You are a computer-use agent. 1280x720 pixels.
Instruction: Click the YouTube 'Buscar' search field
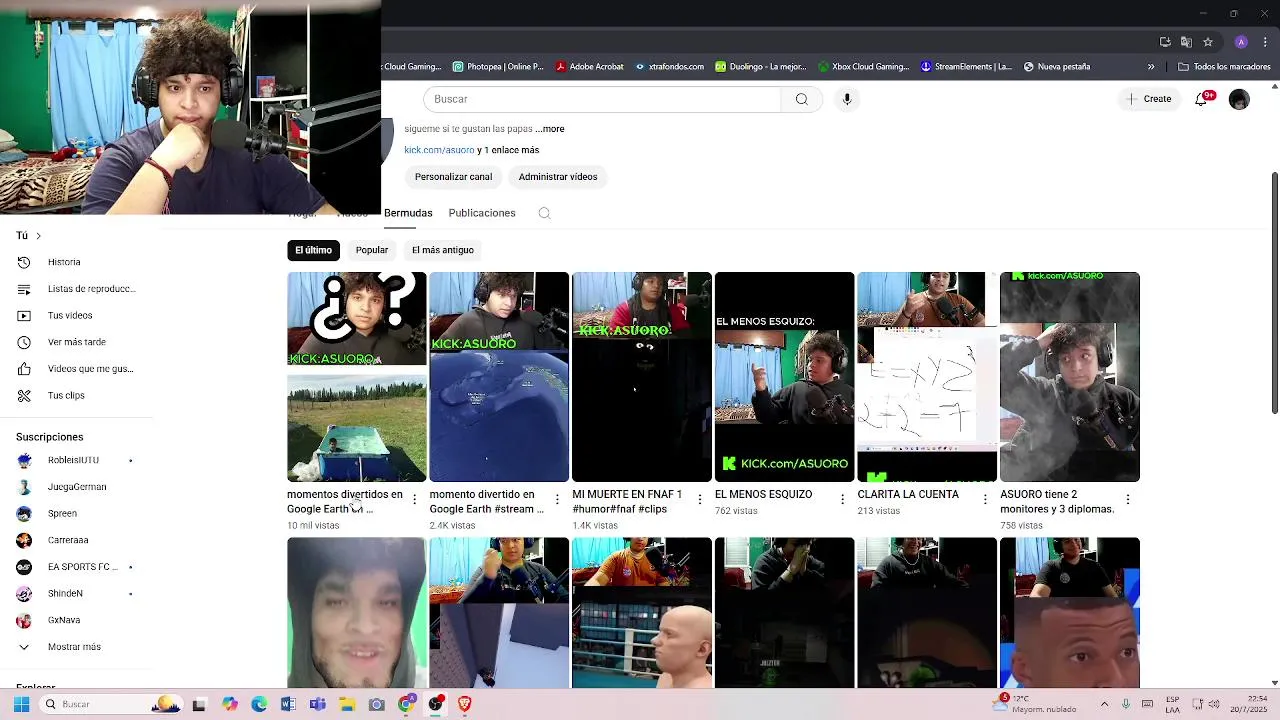pos(602,99)
